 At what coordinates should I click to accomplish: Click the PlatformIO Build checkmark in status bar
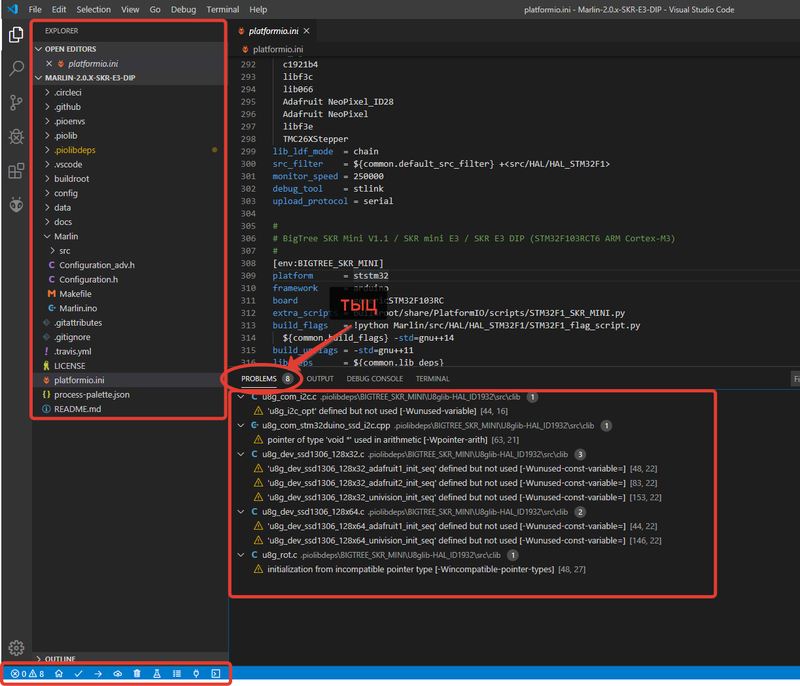pos(78,674)
